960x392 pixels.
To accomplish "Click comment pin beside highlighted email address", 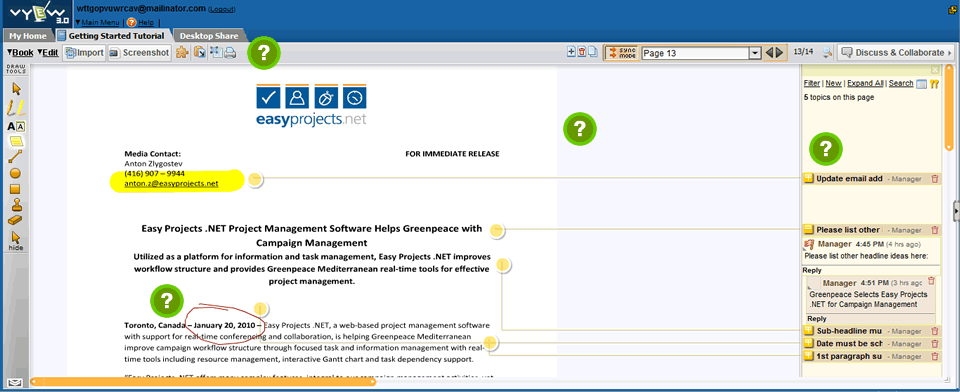I will coord(255,179).
